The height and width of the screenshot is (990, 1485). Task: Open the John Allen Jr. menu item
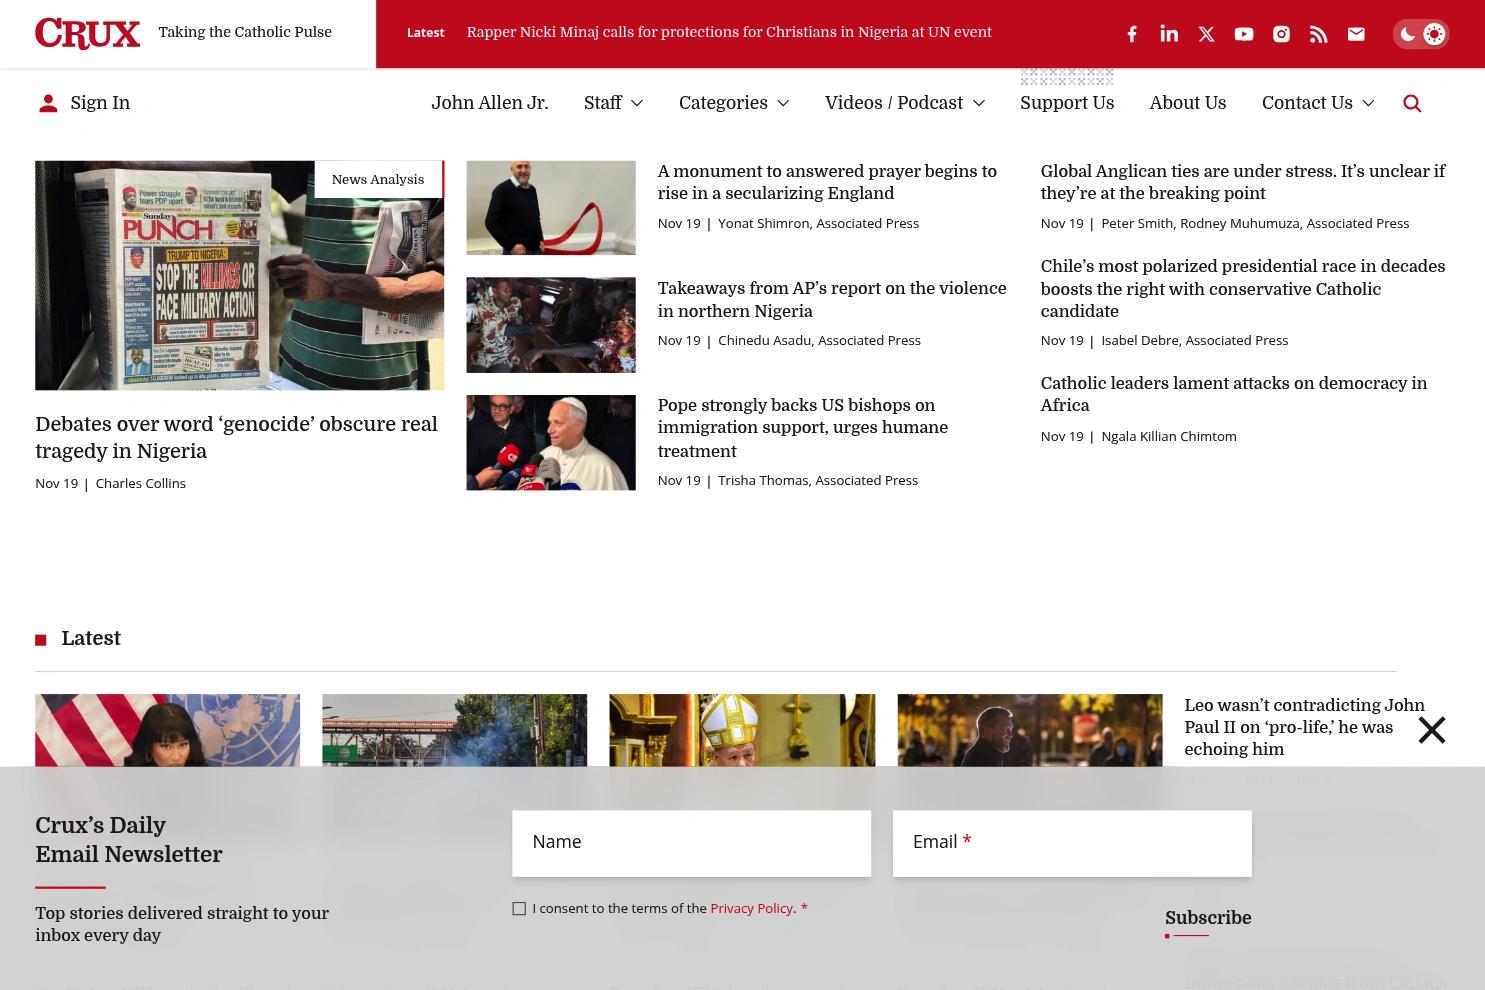[490, 103]
